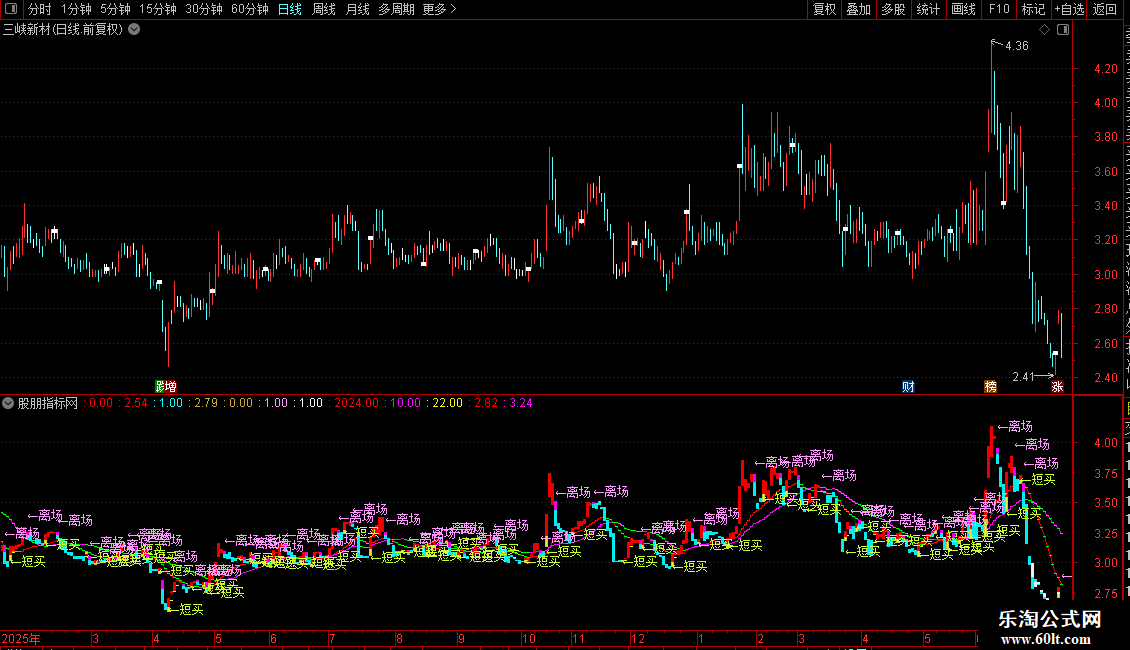Select the 1分钟 period tab
Image resolution: width=1130 pixels, height=650 pixels.
76,9
